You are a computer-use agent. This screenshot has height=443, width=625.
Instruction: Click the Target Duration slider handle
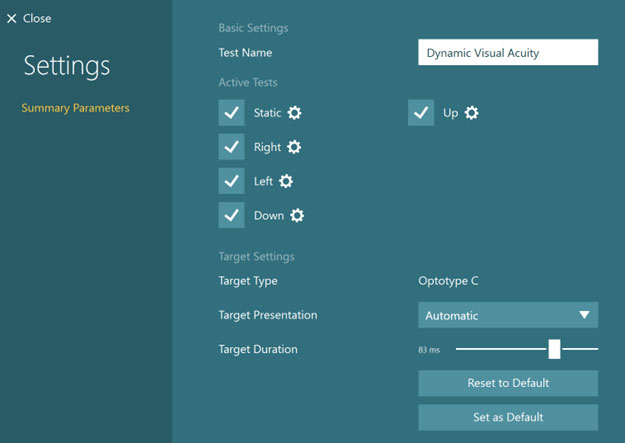click(554, 349)
